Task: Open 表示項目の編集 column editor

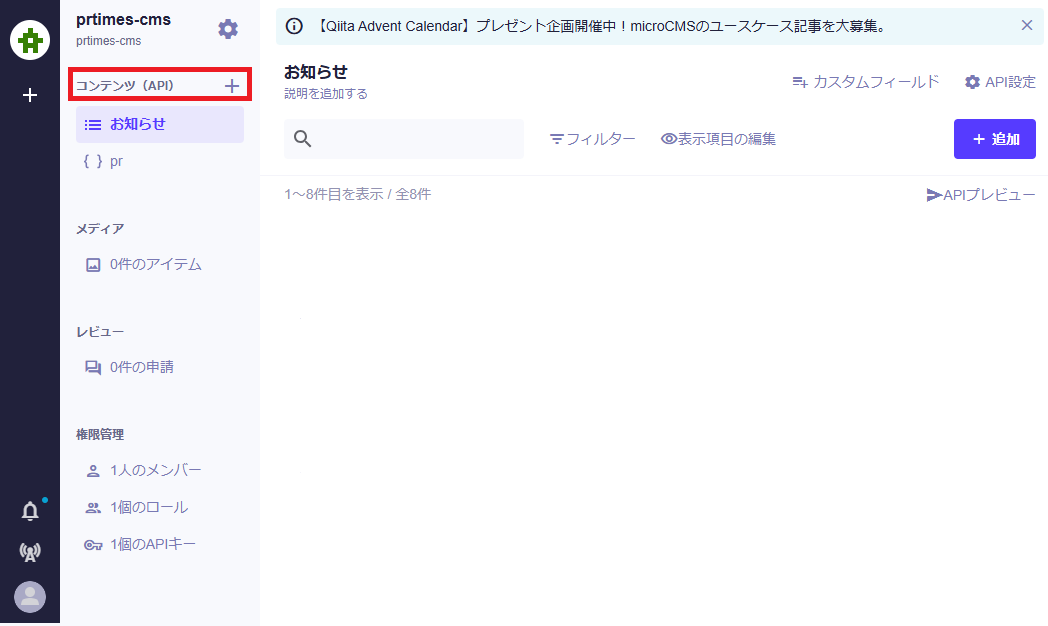Action: (718, 139)
